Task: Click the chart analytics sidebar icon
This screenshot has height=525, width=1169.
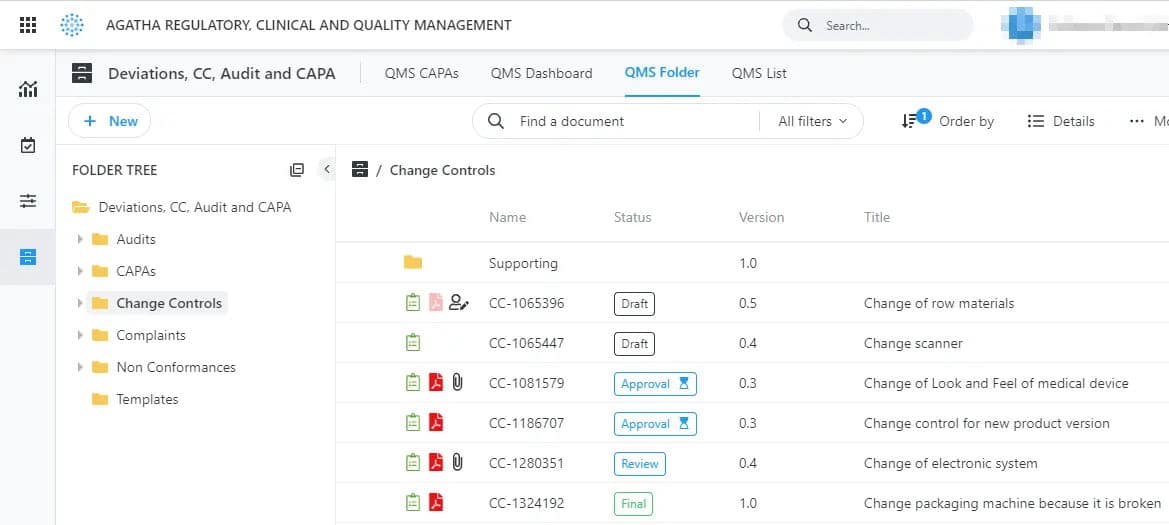Action: click(28, 90)
